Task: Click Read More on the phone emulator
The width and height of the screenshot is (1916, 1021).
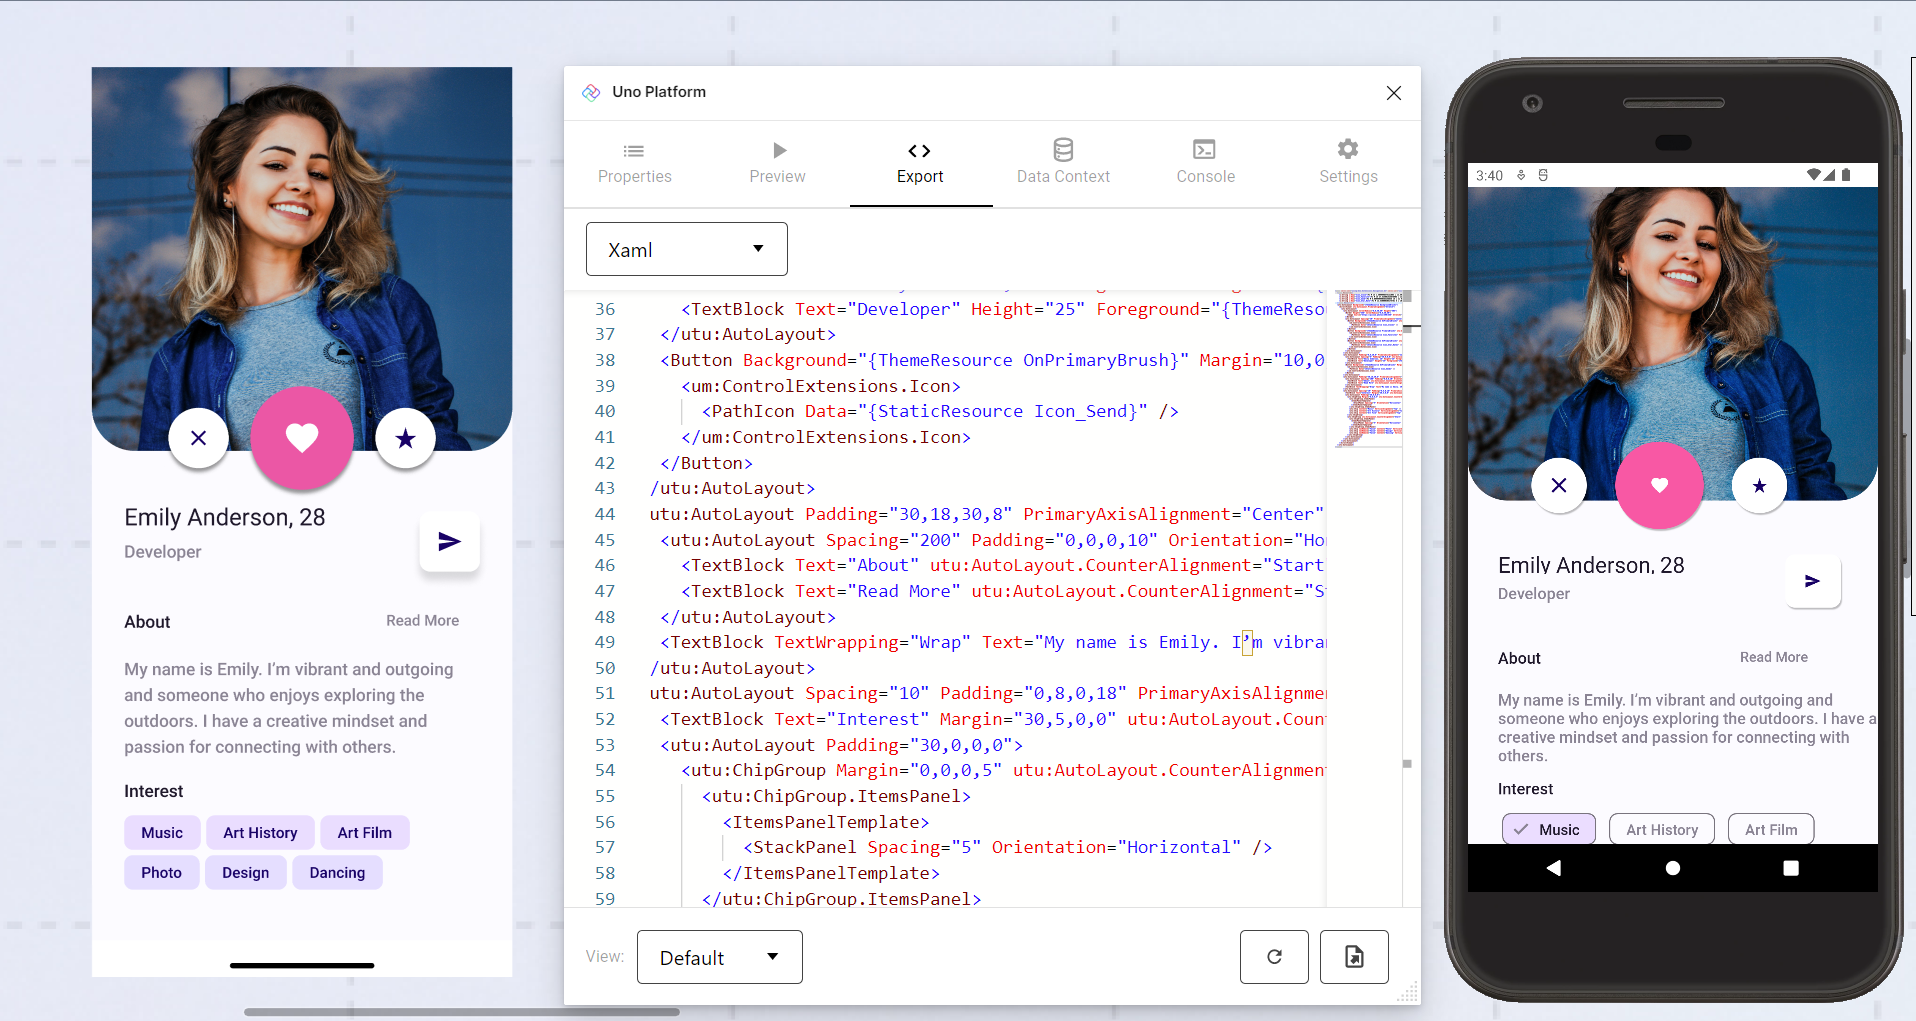Action: (x=1773, y=657)
